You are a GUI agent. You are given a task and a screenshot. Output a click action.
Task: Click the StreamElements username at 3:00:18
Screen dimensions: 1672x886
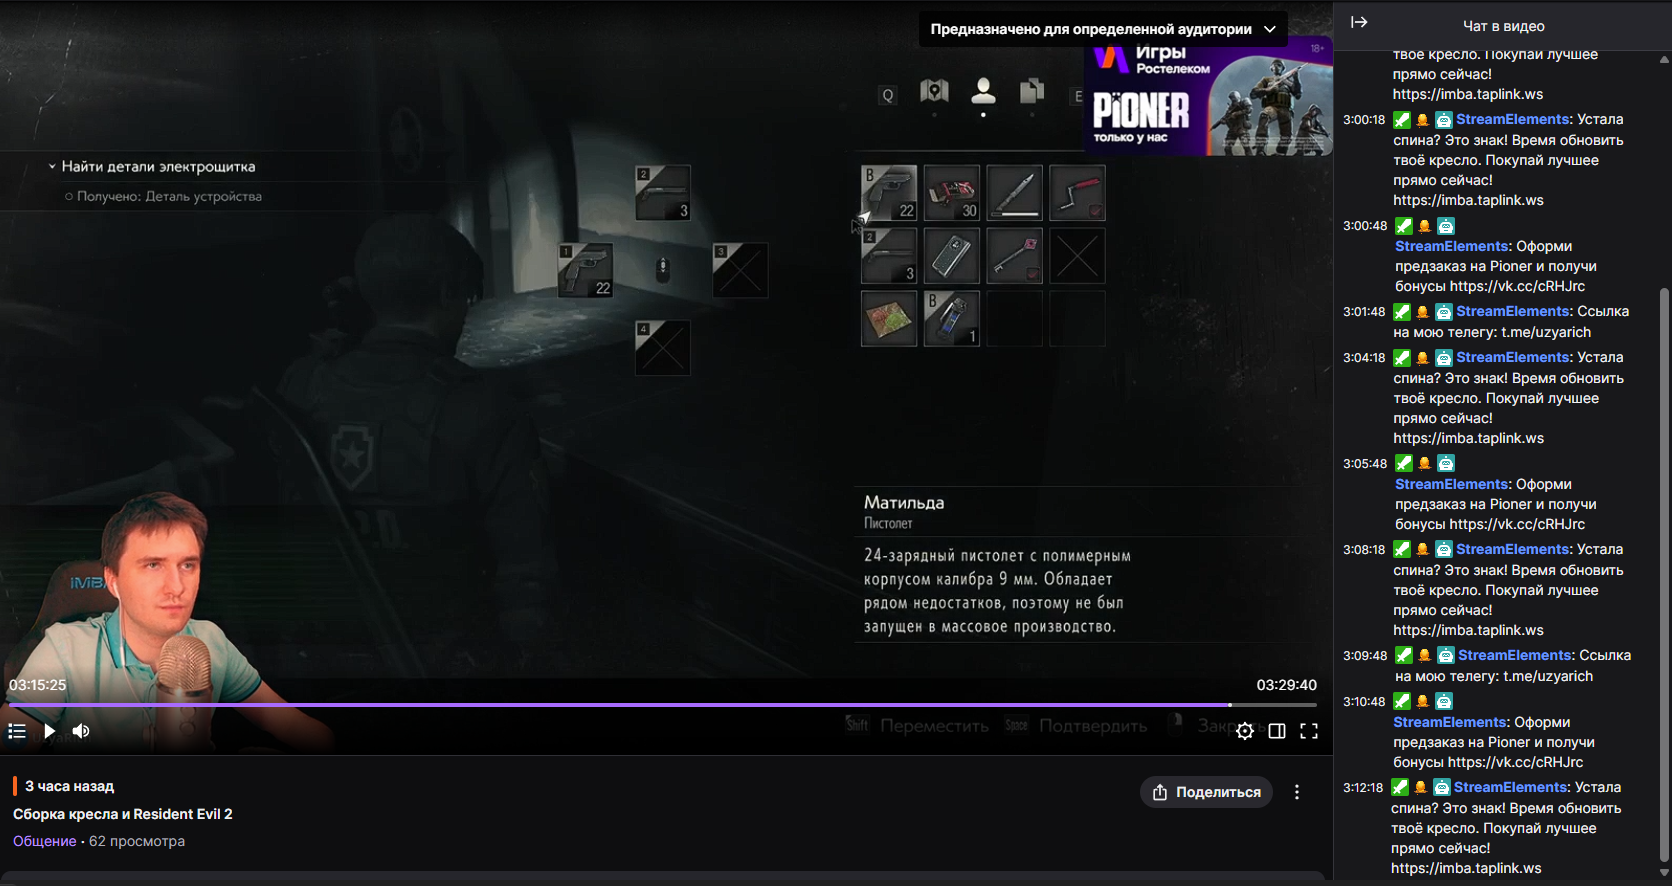point(1513,119)
